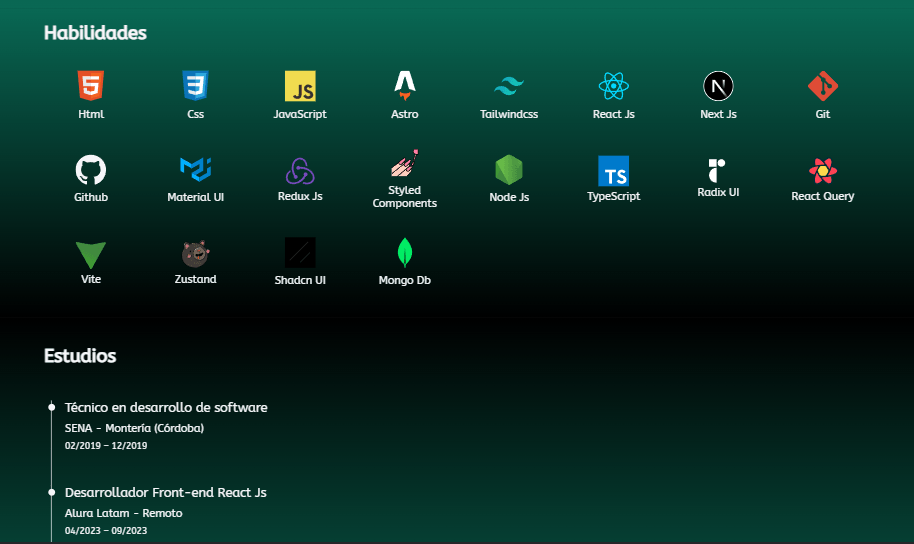
Task: Select the 'Técnico en desarrollo de software' title
Action: (x=166, y=408)
